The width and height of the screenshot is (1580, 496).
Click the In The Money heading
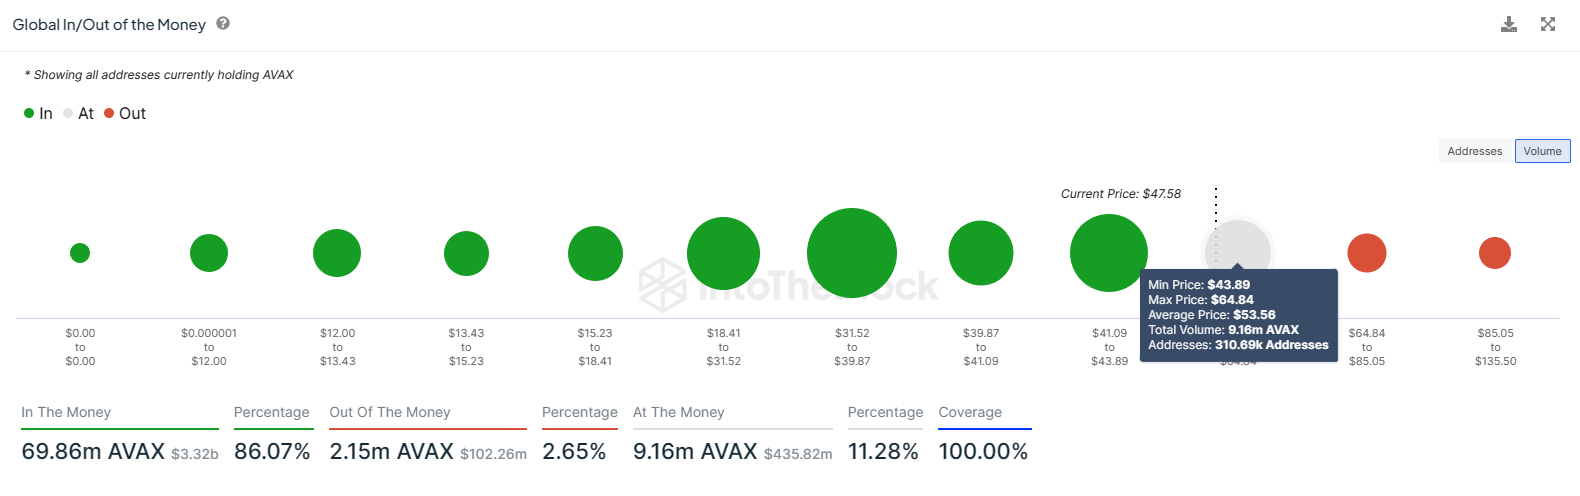(66, 412)
